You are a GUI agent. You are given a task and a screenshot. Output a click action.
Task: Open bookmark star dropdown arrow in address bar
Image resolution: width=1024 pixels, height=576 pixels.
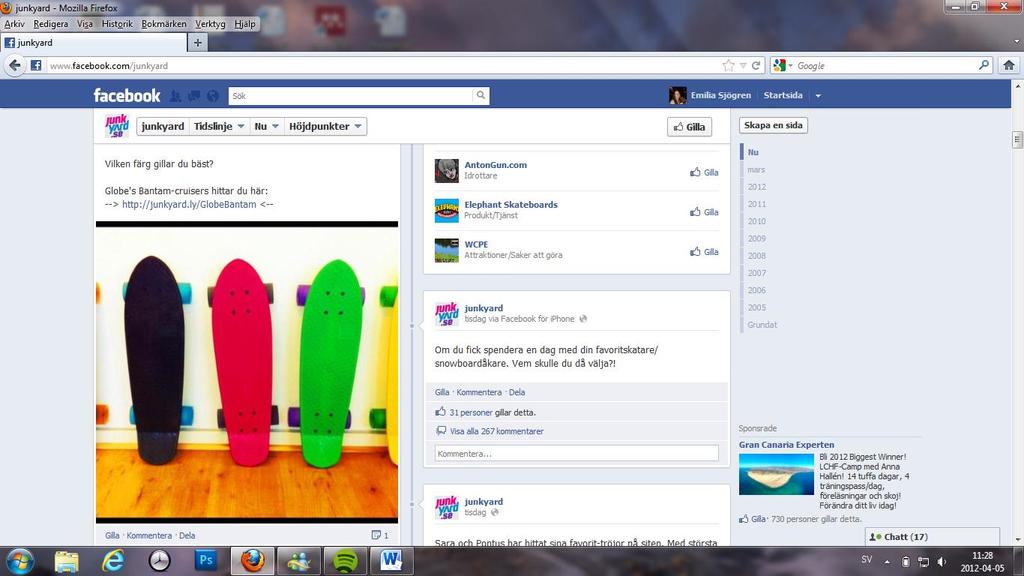(743, 65)
